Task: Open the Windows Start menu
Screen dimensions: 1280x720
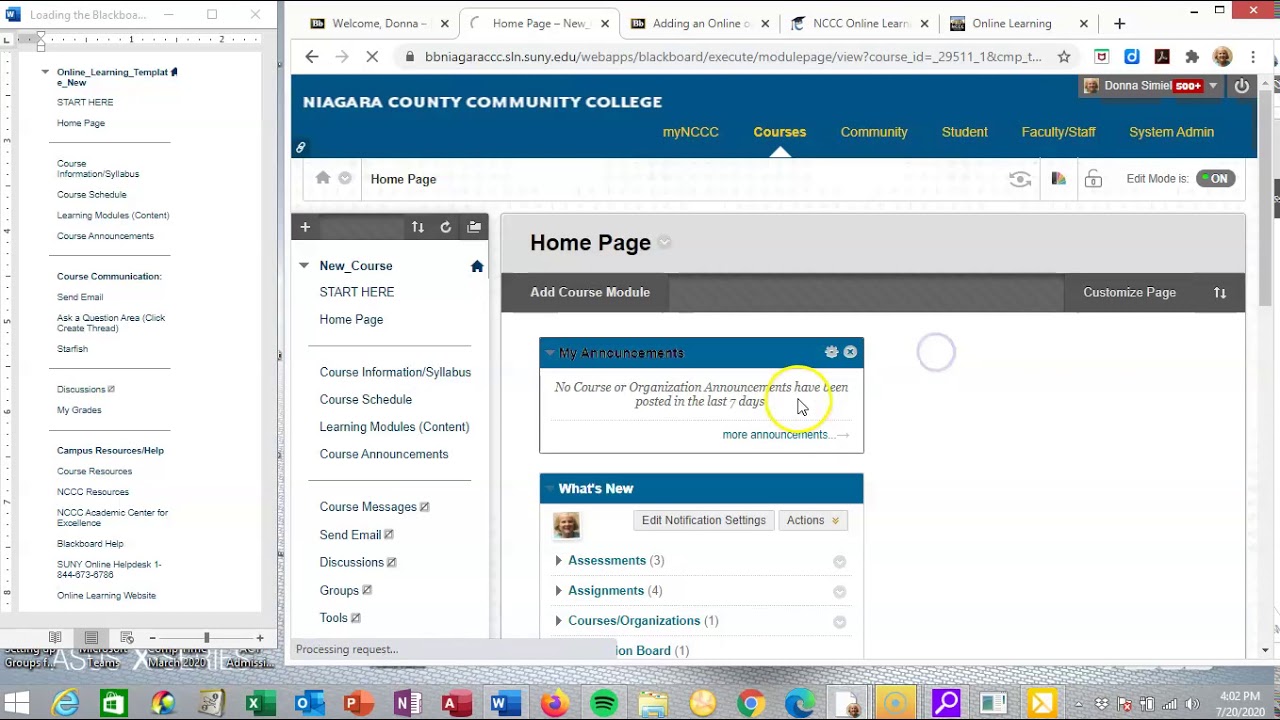Action: point(17,704)
